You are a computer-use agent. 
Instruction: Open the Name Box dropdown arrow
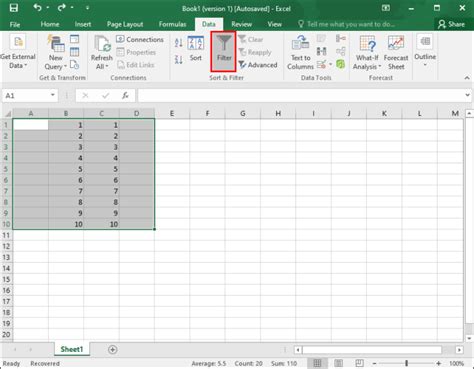click(x=53, y=95)
